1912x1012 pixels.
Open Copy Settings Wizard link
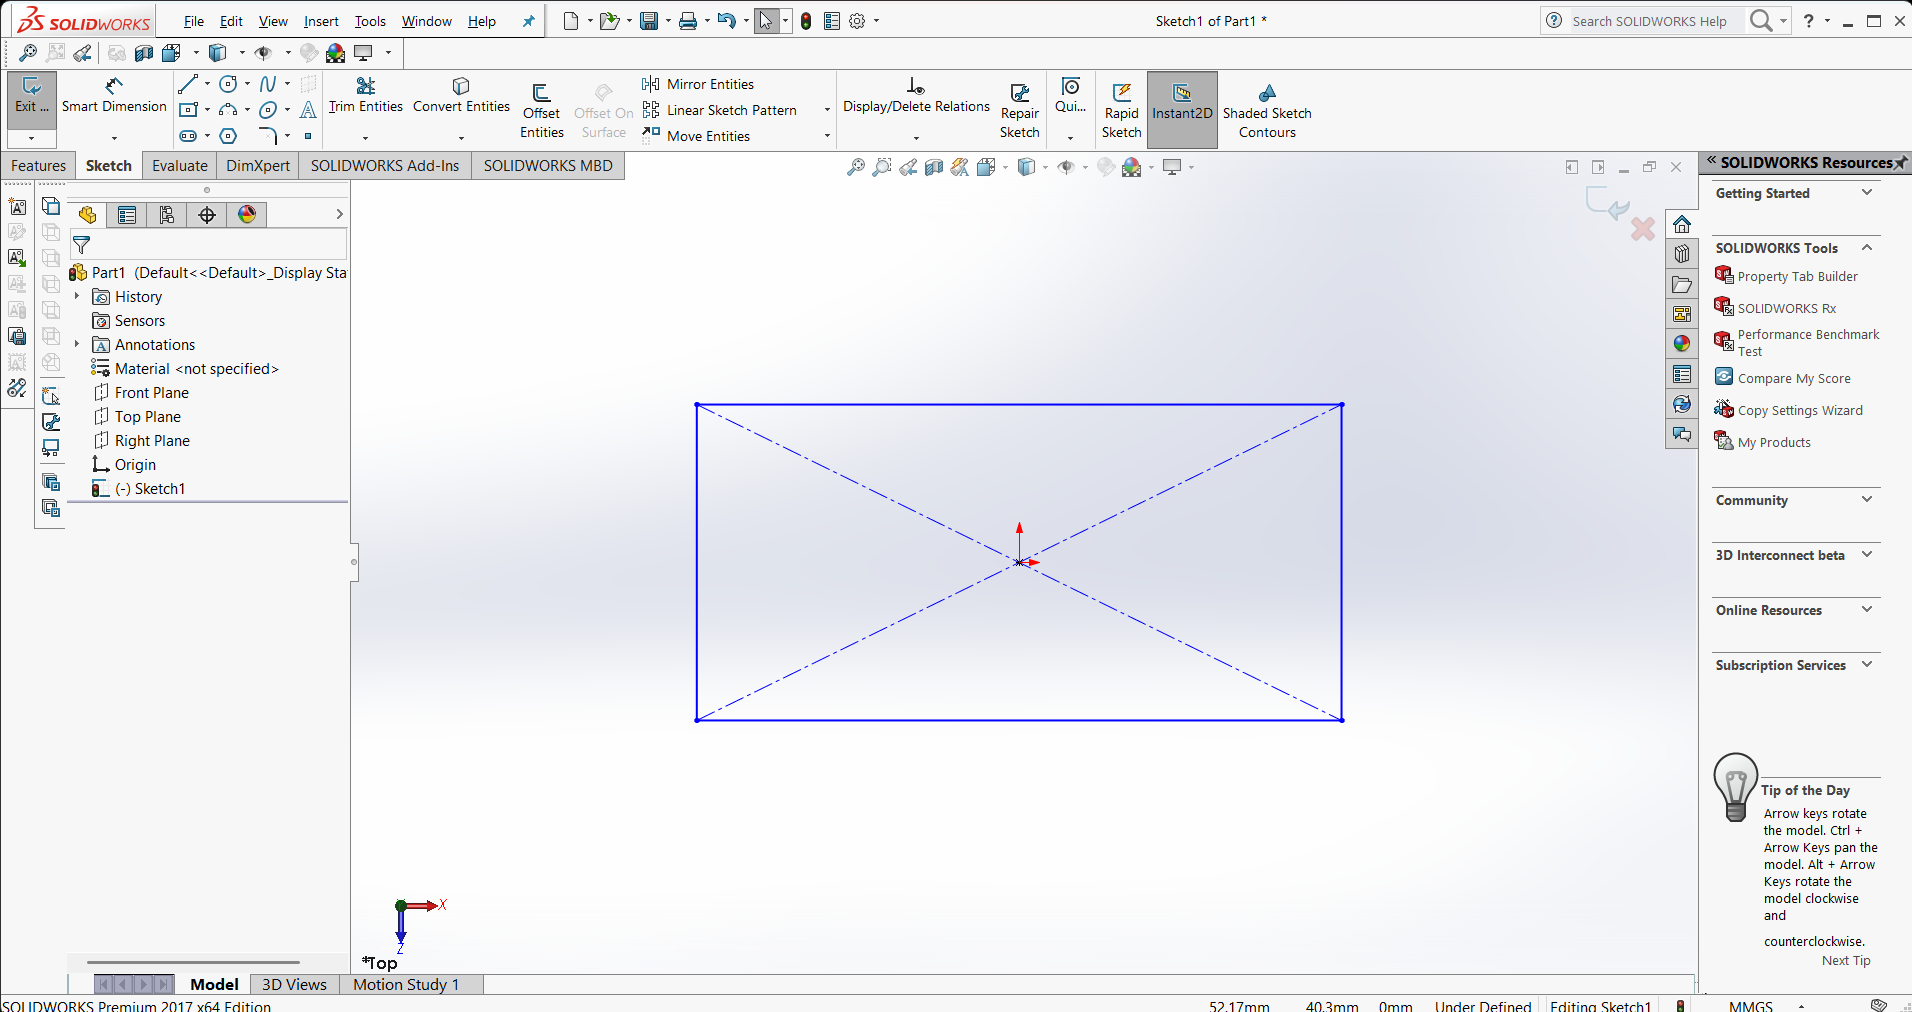click(x=1800, y=411)
